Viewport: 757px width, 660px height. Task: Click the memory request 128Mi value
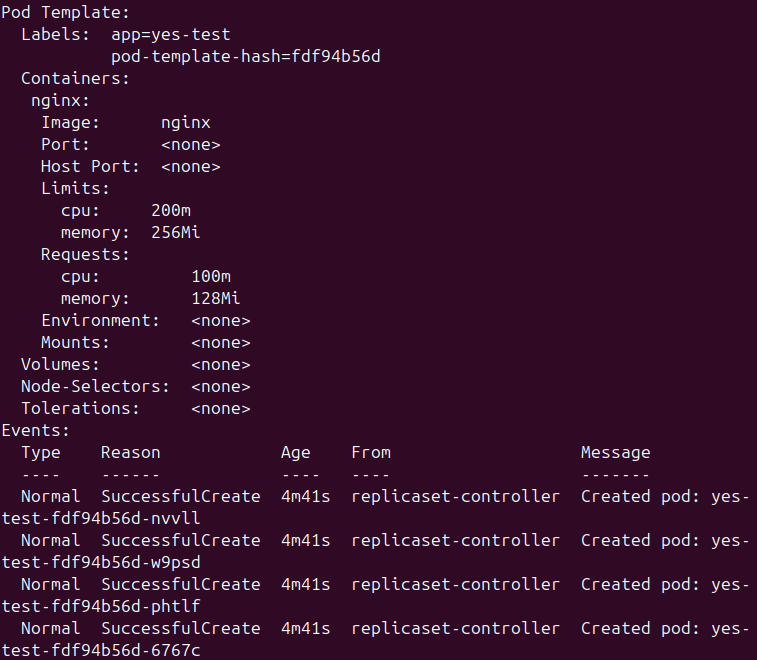pyautogui.click(x=216, y=298)
